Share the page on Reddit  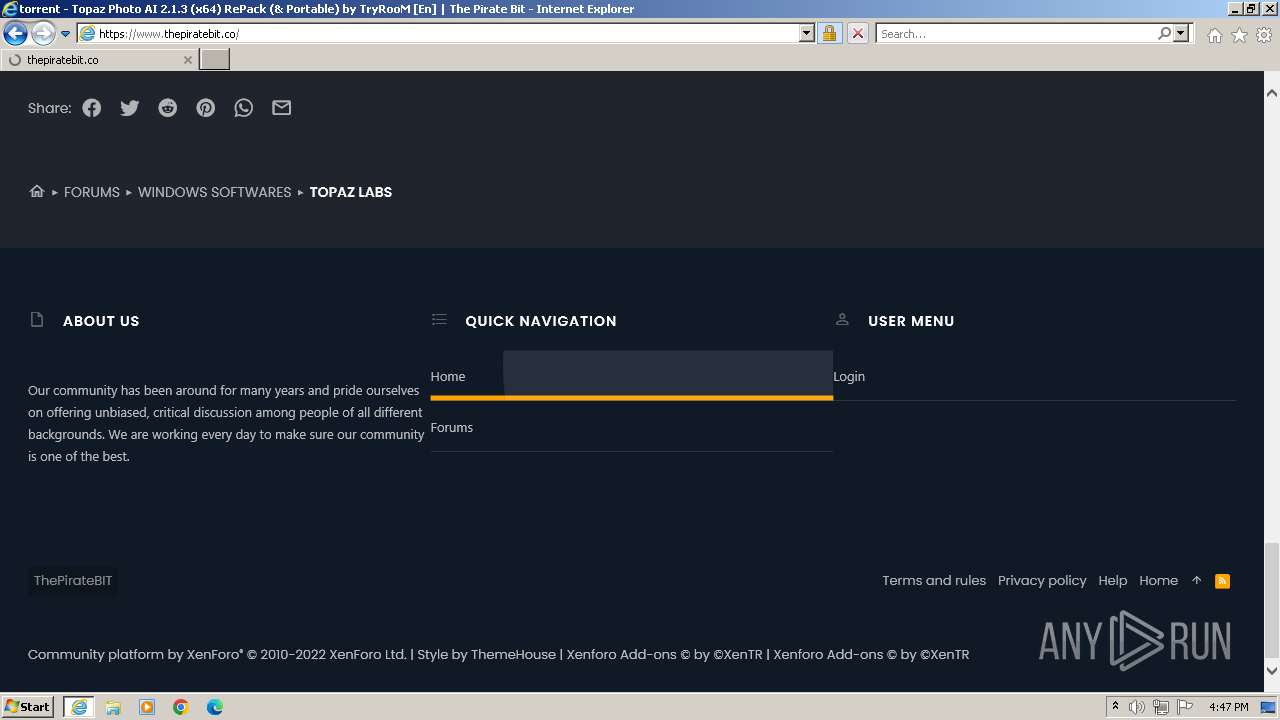coord(168,108)
